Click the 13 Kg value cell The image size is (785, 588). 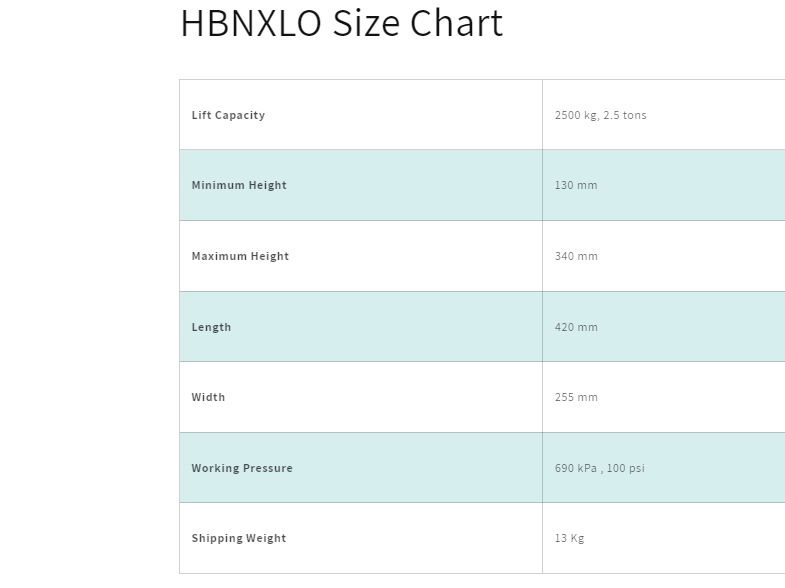(663, 538)
